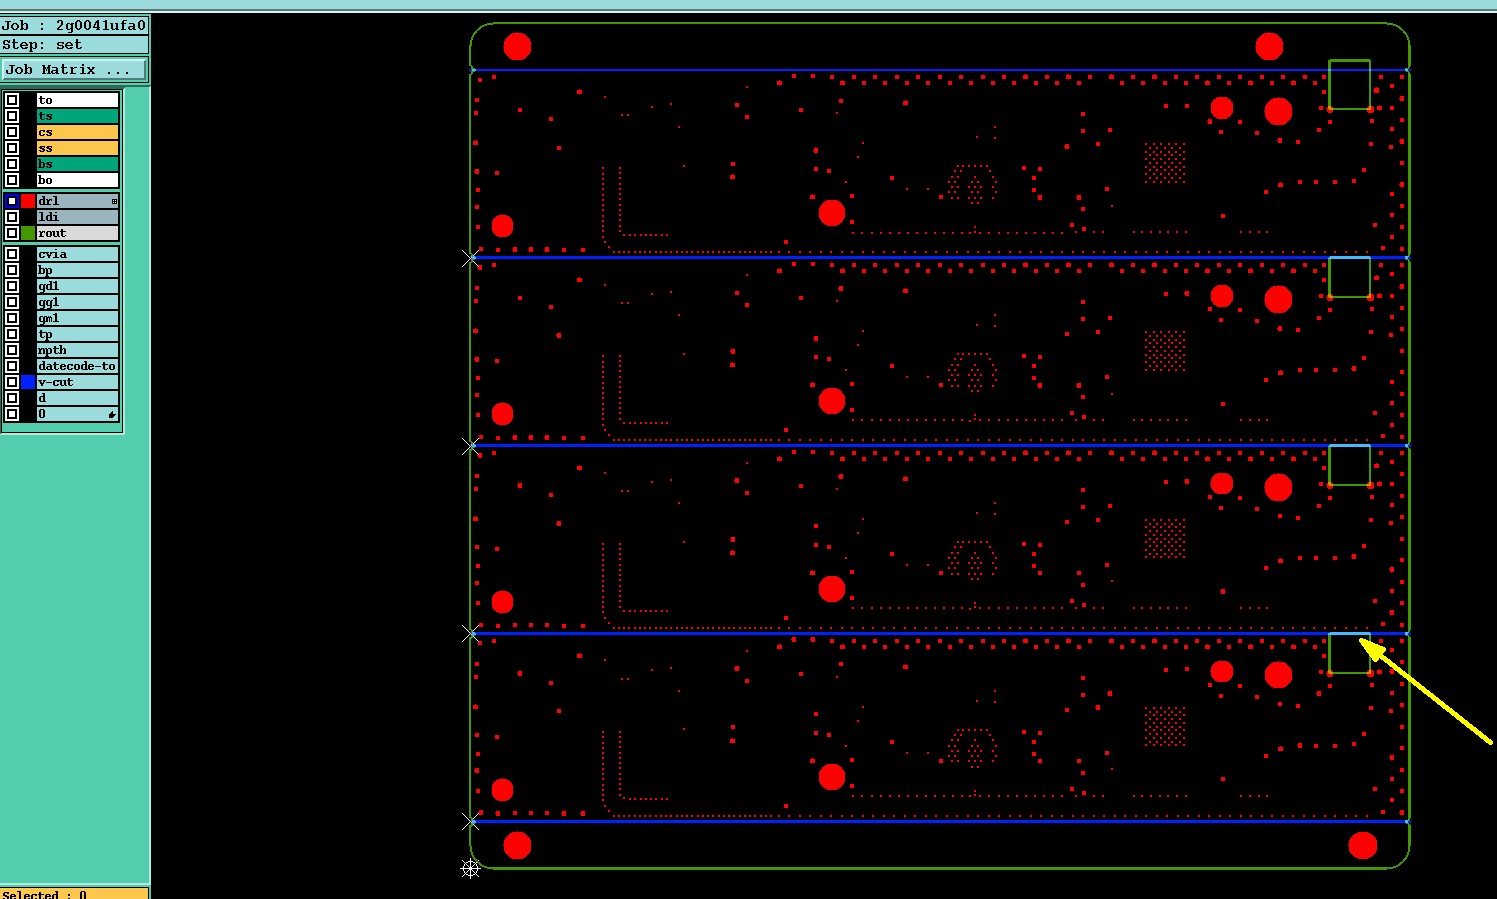Image resolution: width=1497 pixels, height=899 pixels.
Task: Toggle the 'tp' layer checkbox
Action: (12, 334)
